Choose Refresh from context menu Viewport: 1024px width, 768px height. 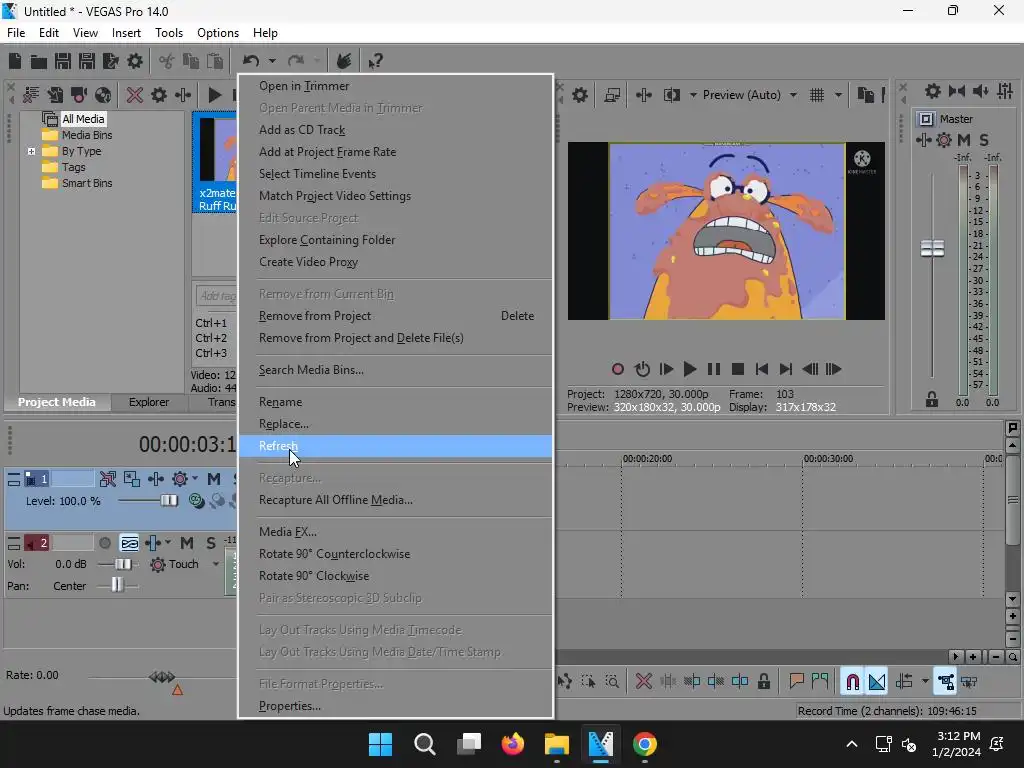click(396, 446)
